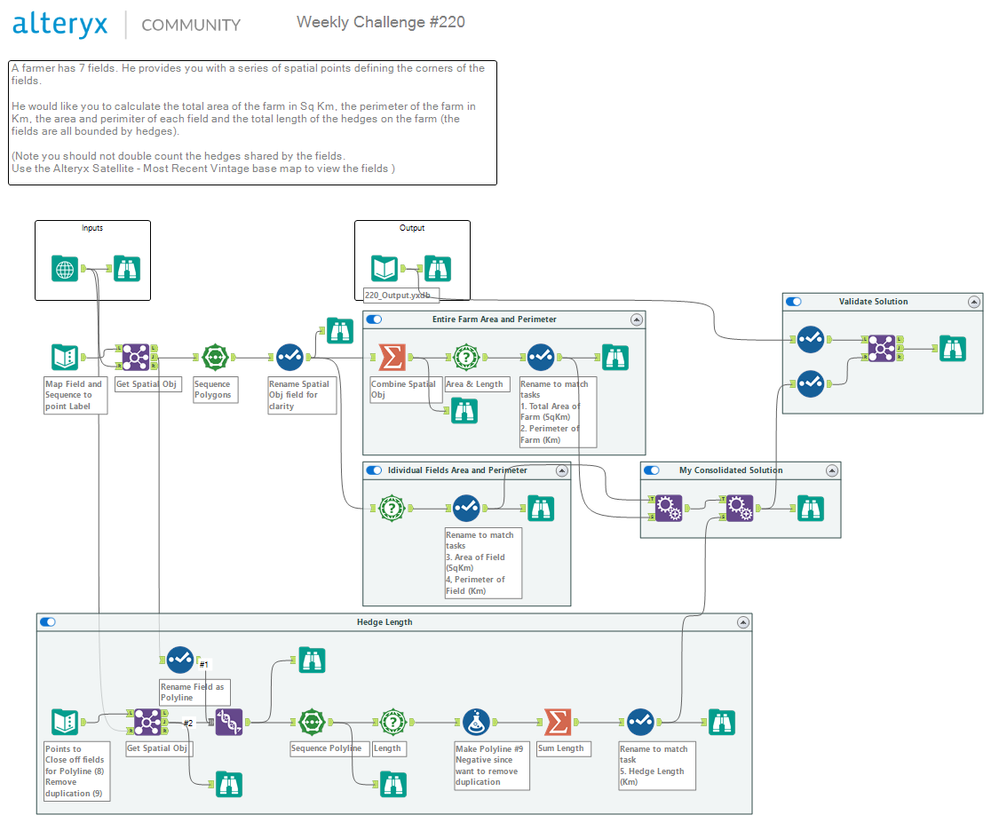Click the first Append Fields tool in Consolidated Solution
Image resolution: width=999 pixels, height=829 pixels.
[668, 508]
